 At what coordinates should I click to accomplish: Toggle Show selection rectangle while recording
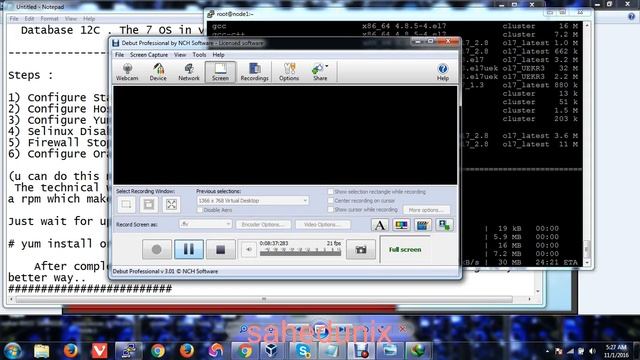[x=331, y=191]
